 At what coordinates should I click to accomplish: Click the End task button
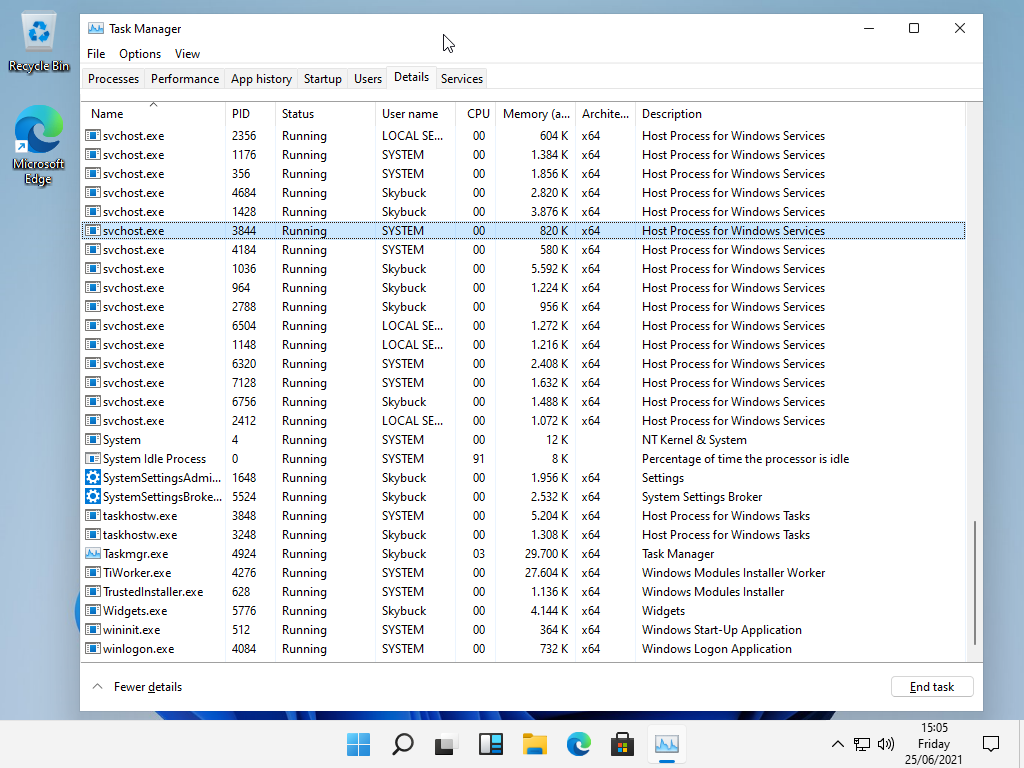point(931,687)
